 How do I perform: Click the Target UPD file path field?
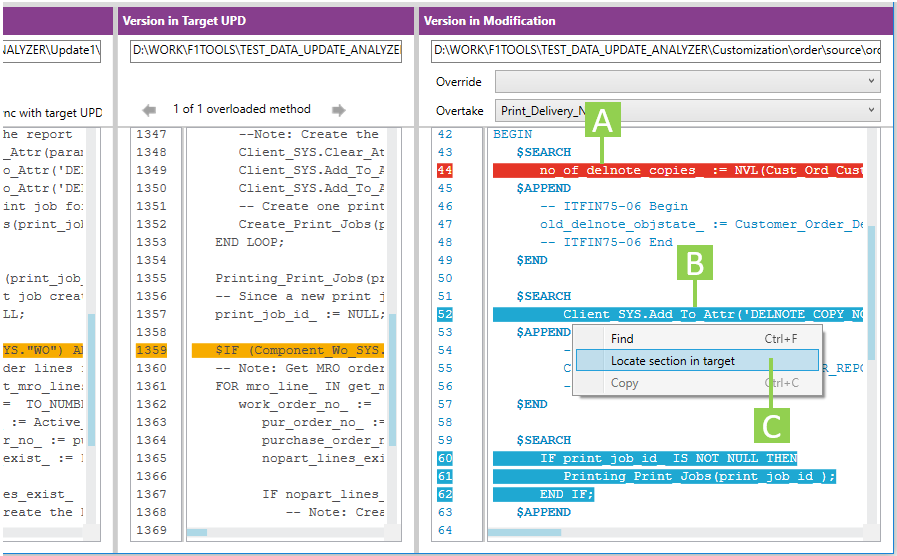click(x=265, y=50)
